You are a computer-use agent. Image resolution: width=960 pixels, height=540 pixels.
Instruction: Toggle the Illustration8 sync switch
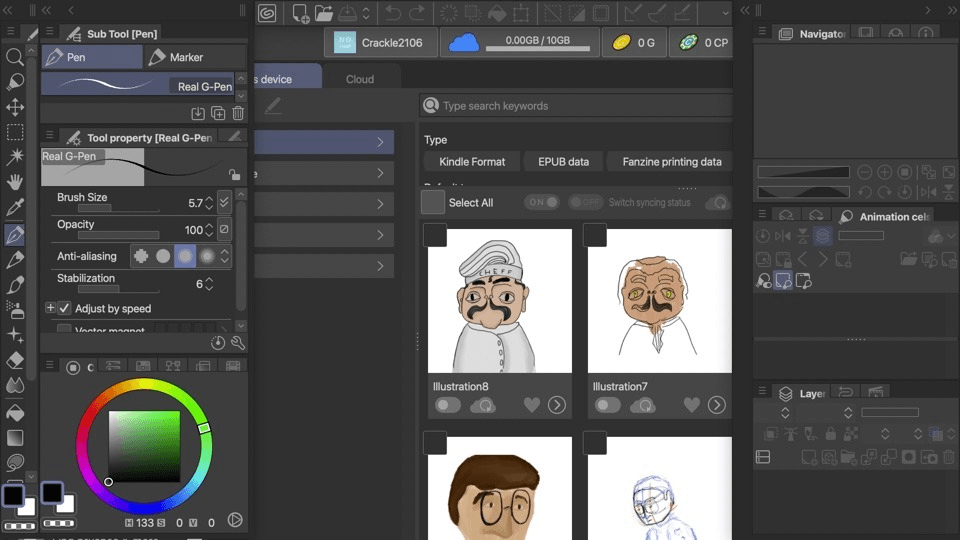pyautogui.click(x=448, y=405)
